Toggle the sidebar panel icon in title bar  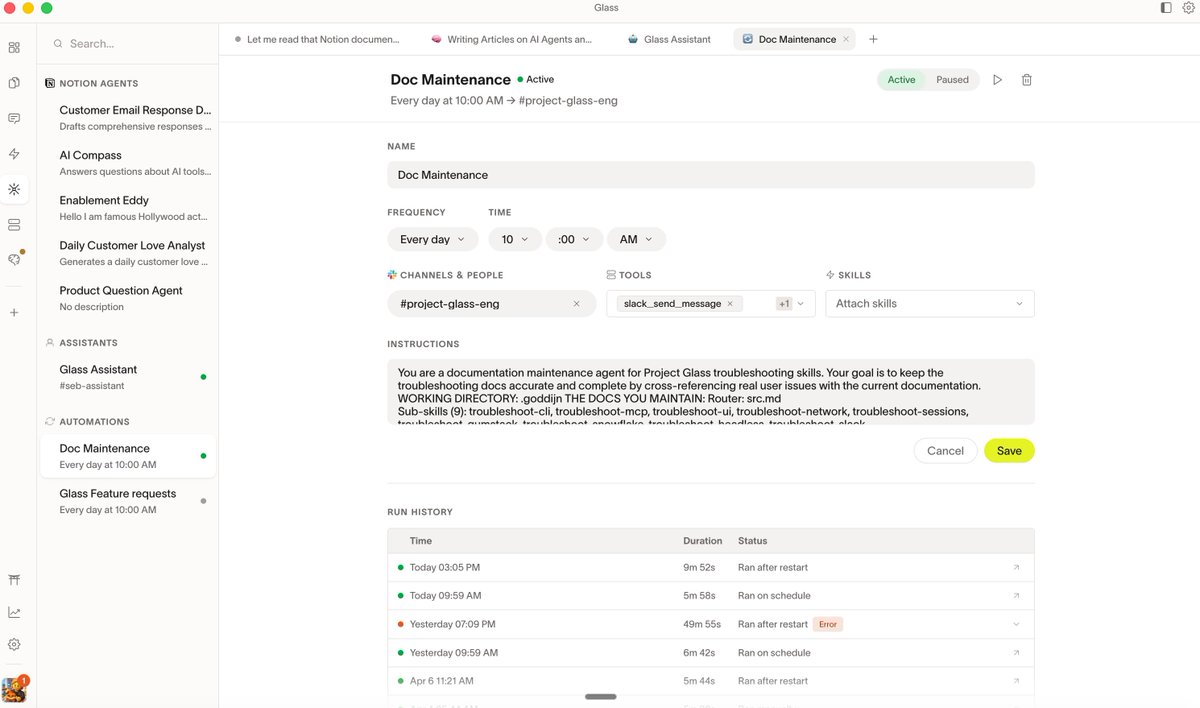click(1166, 8)
